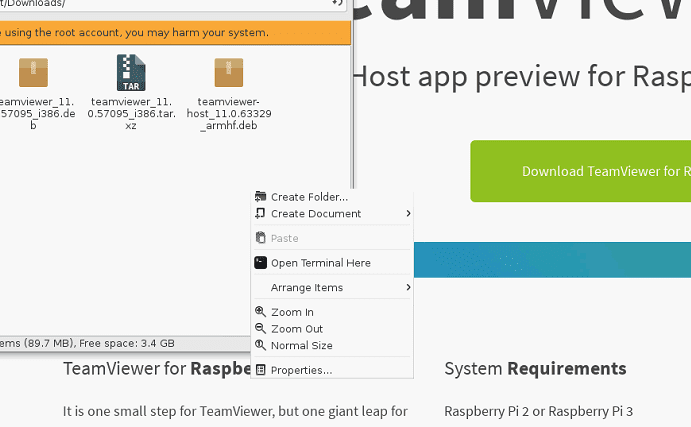Click the System Requirements heading

[x=535, y=369]
